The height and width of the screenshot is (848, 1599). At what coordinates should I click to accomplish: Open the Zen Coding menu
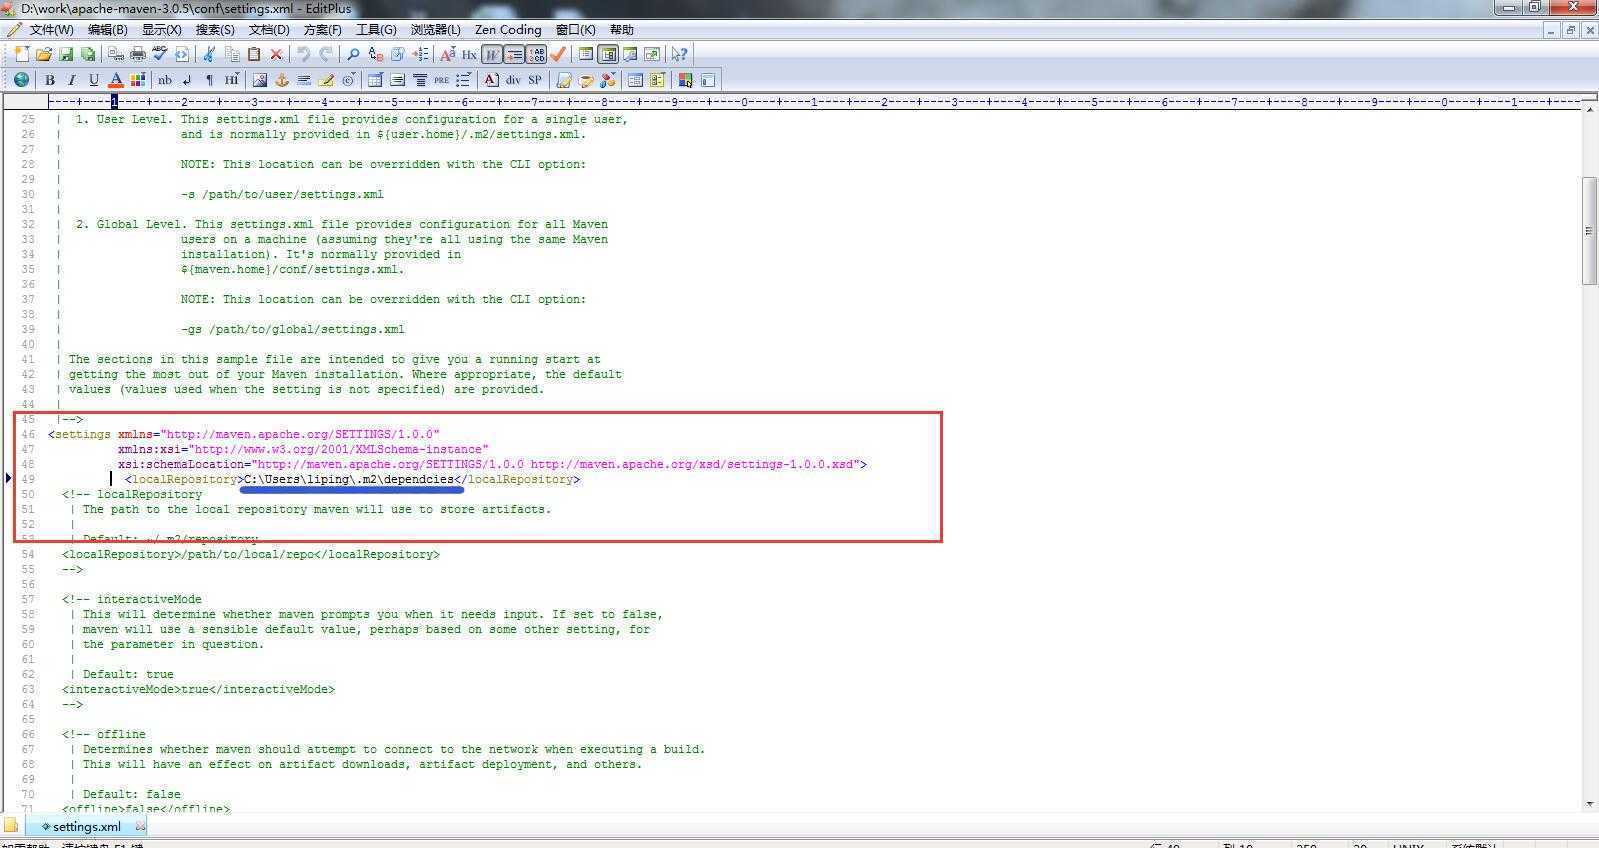click(508, 30)
